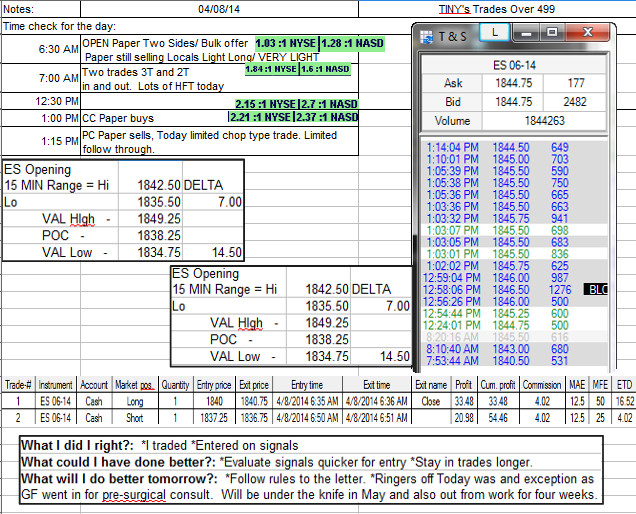
Task: Click the Instrument column header
Action: [56, 385]
